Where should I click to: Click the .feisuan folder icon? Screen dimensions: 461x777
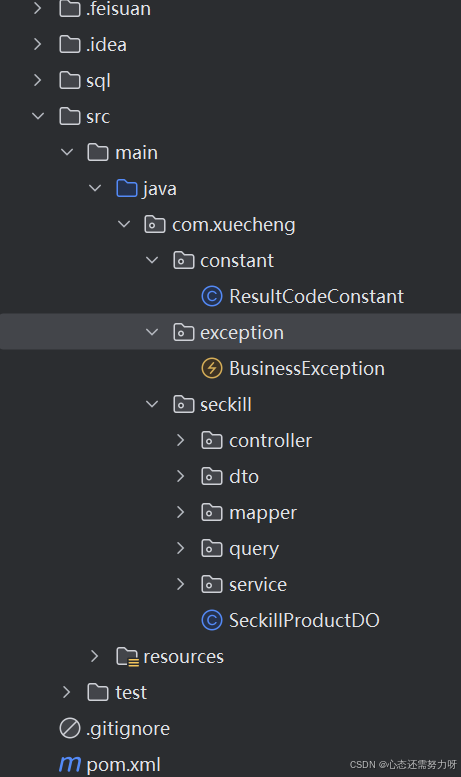(70, 8)
